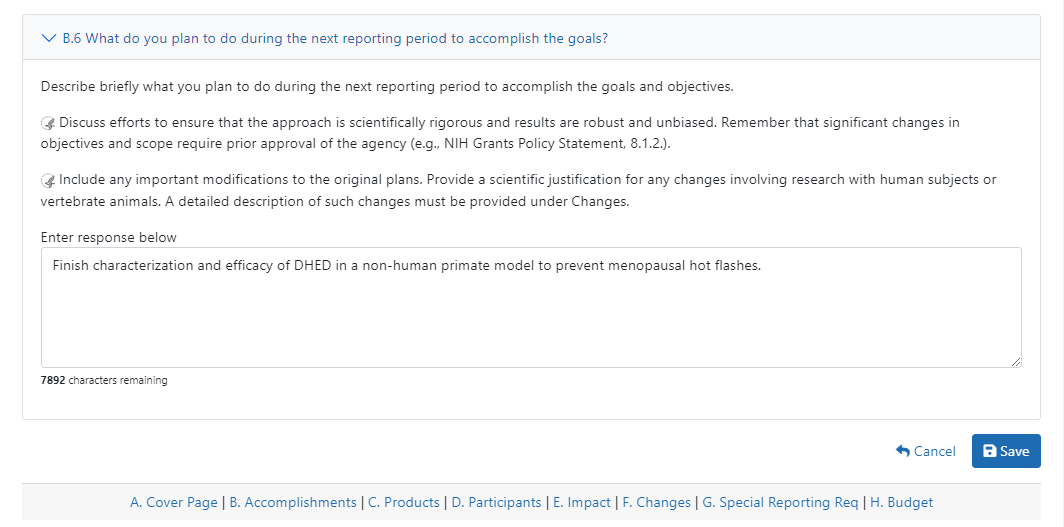Viewport: 1064px width, 527px height.
Task: Collapse the B.6 section chevron
Action: click(x=49, y=39)
